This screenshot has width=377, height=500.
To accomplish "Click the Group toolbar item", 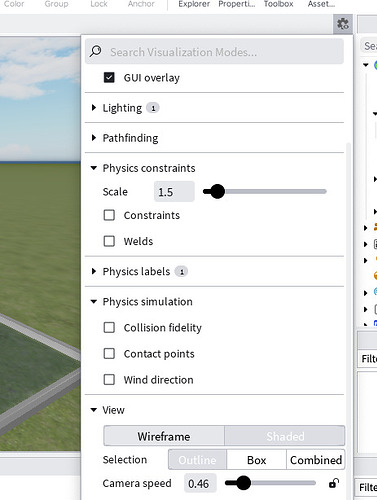I will pos(56,4).
